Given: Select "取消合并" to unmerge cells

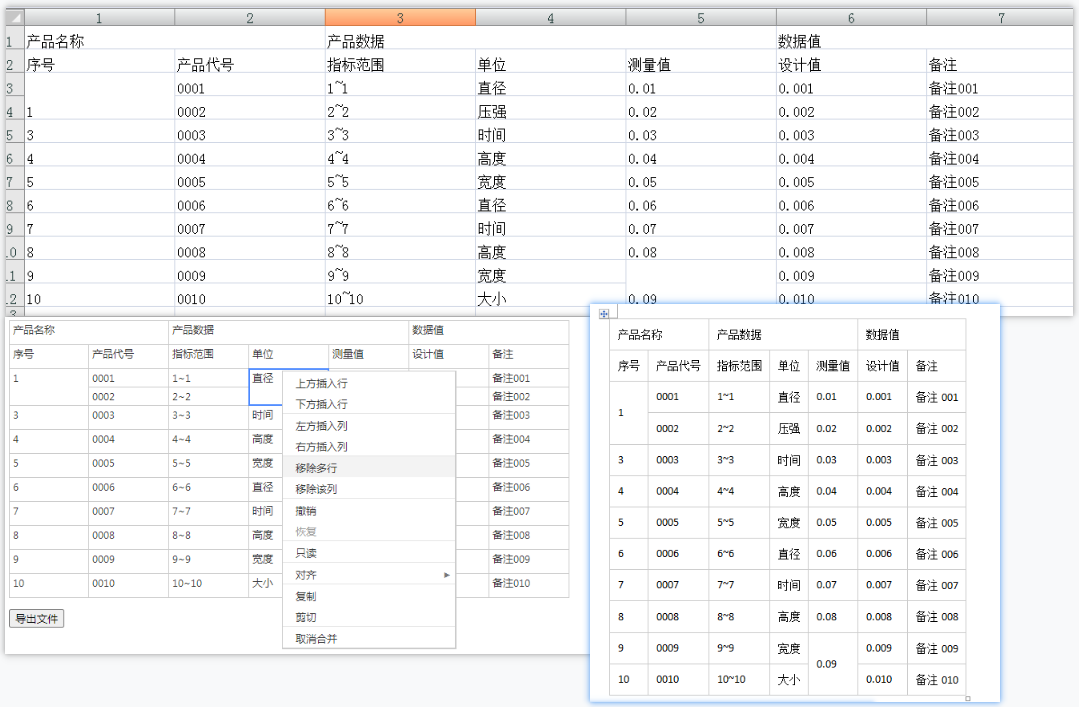Looking at the screenshot, I should [320, 639].
